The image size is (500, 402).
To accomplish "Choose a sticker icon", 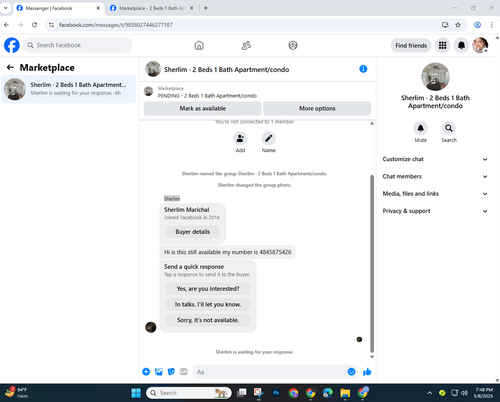I will [171, 372].
